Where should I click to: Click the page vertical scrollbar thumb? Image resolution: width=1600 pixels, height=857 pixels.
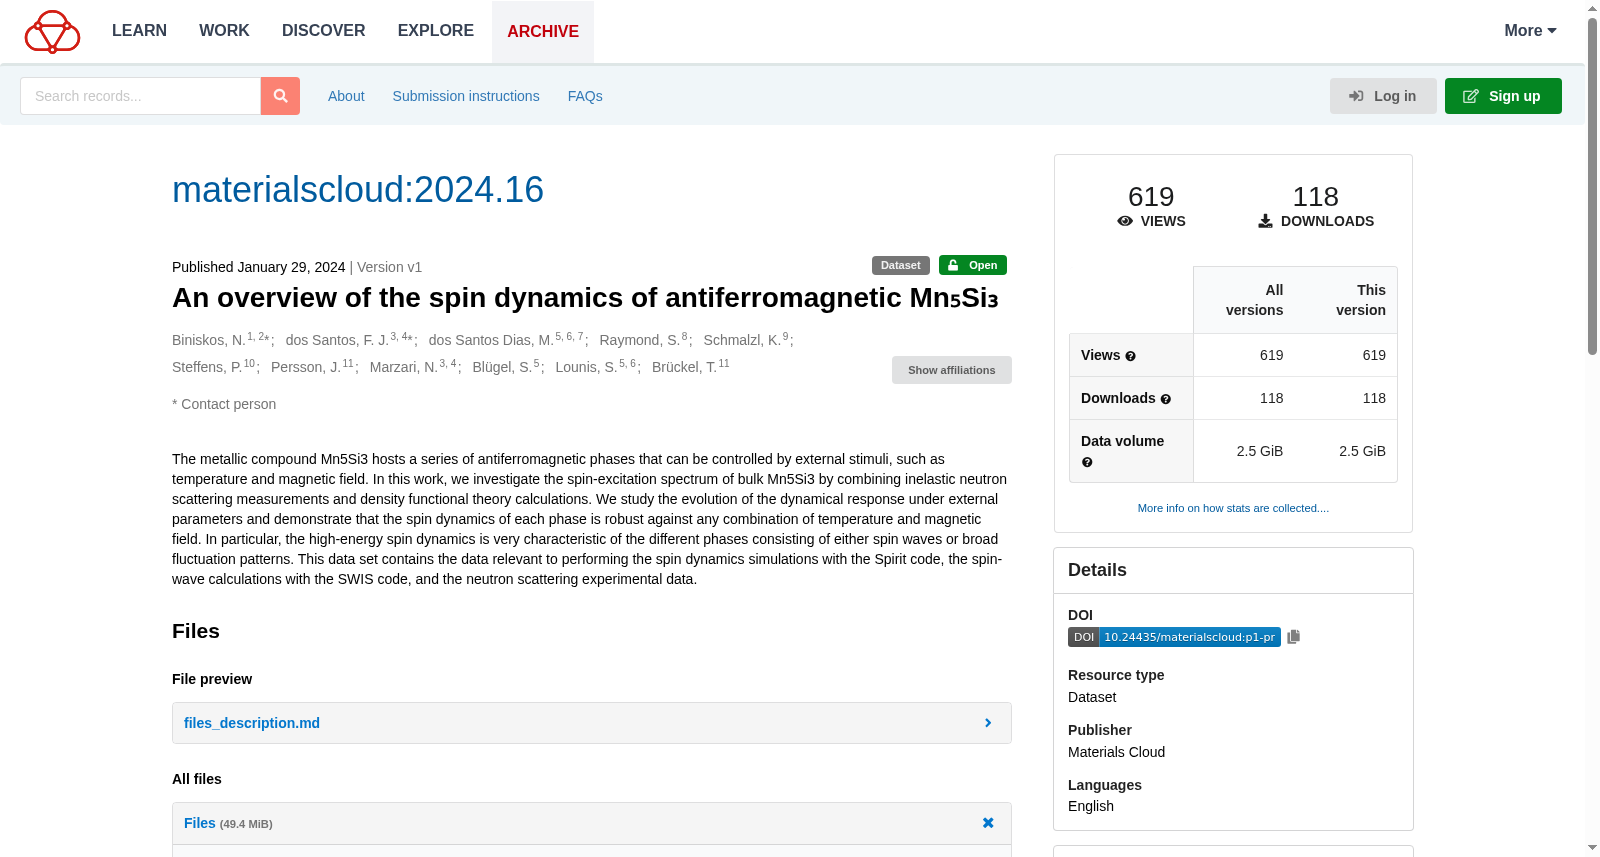tap(1592, 185)
